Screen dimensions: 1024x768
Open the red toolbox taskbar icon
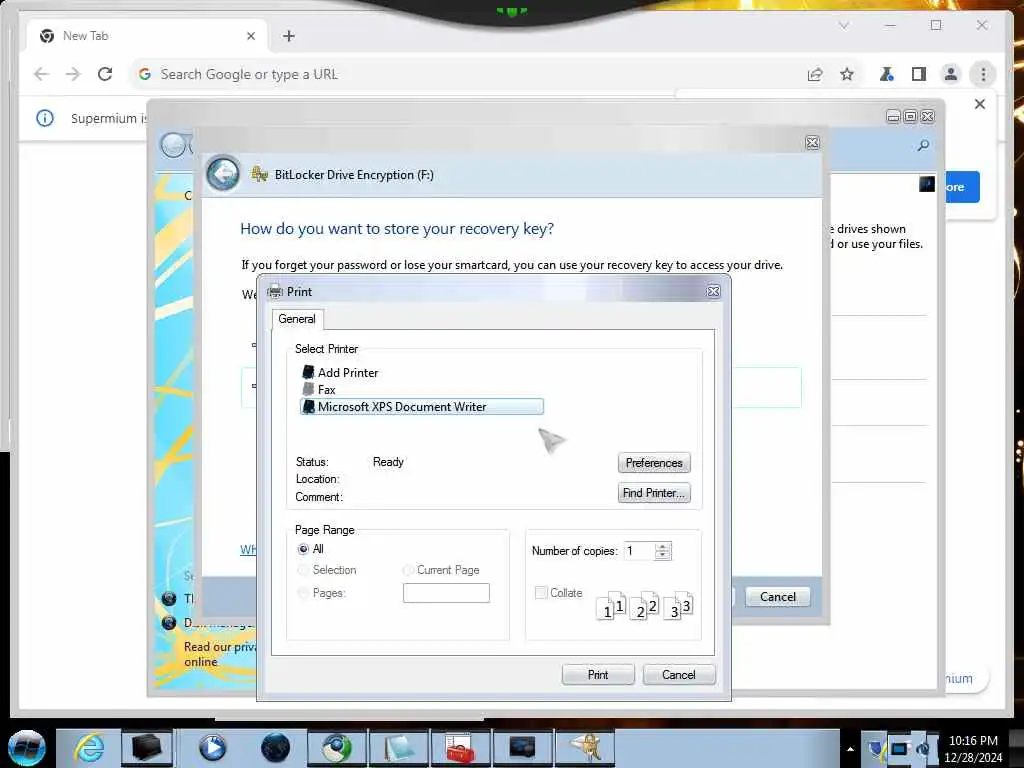pyautogui.click(x=460, y=748)
